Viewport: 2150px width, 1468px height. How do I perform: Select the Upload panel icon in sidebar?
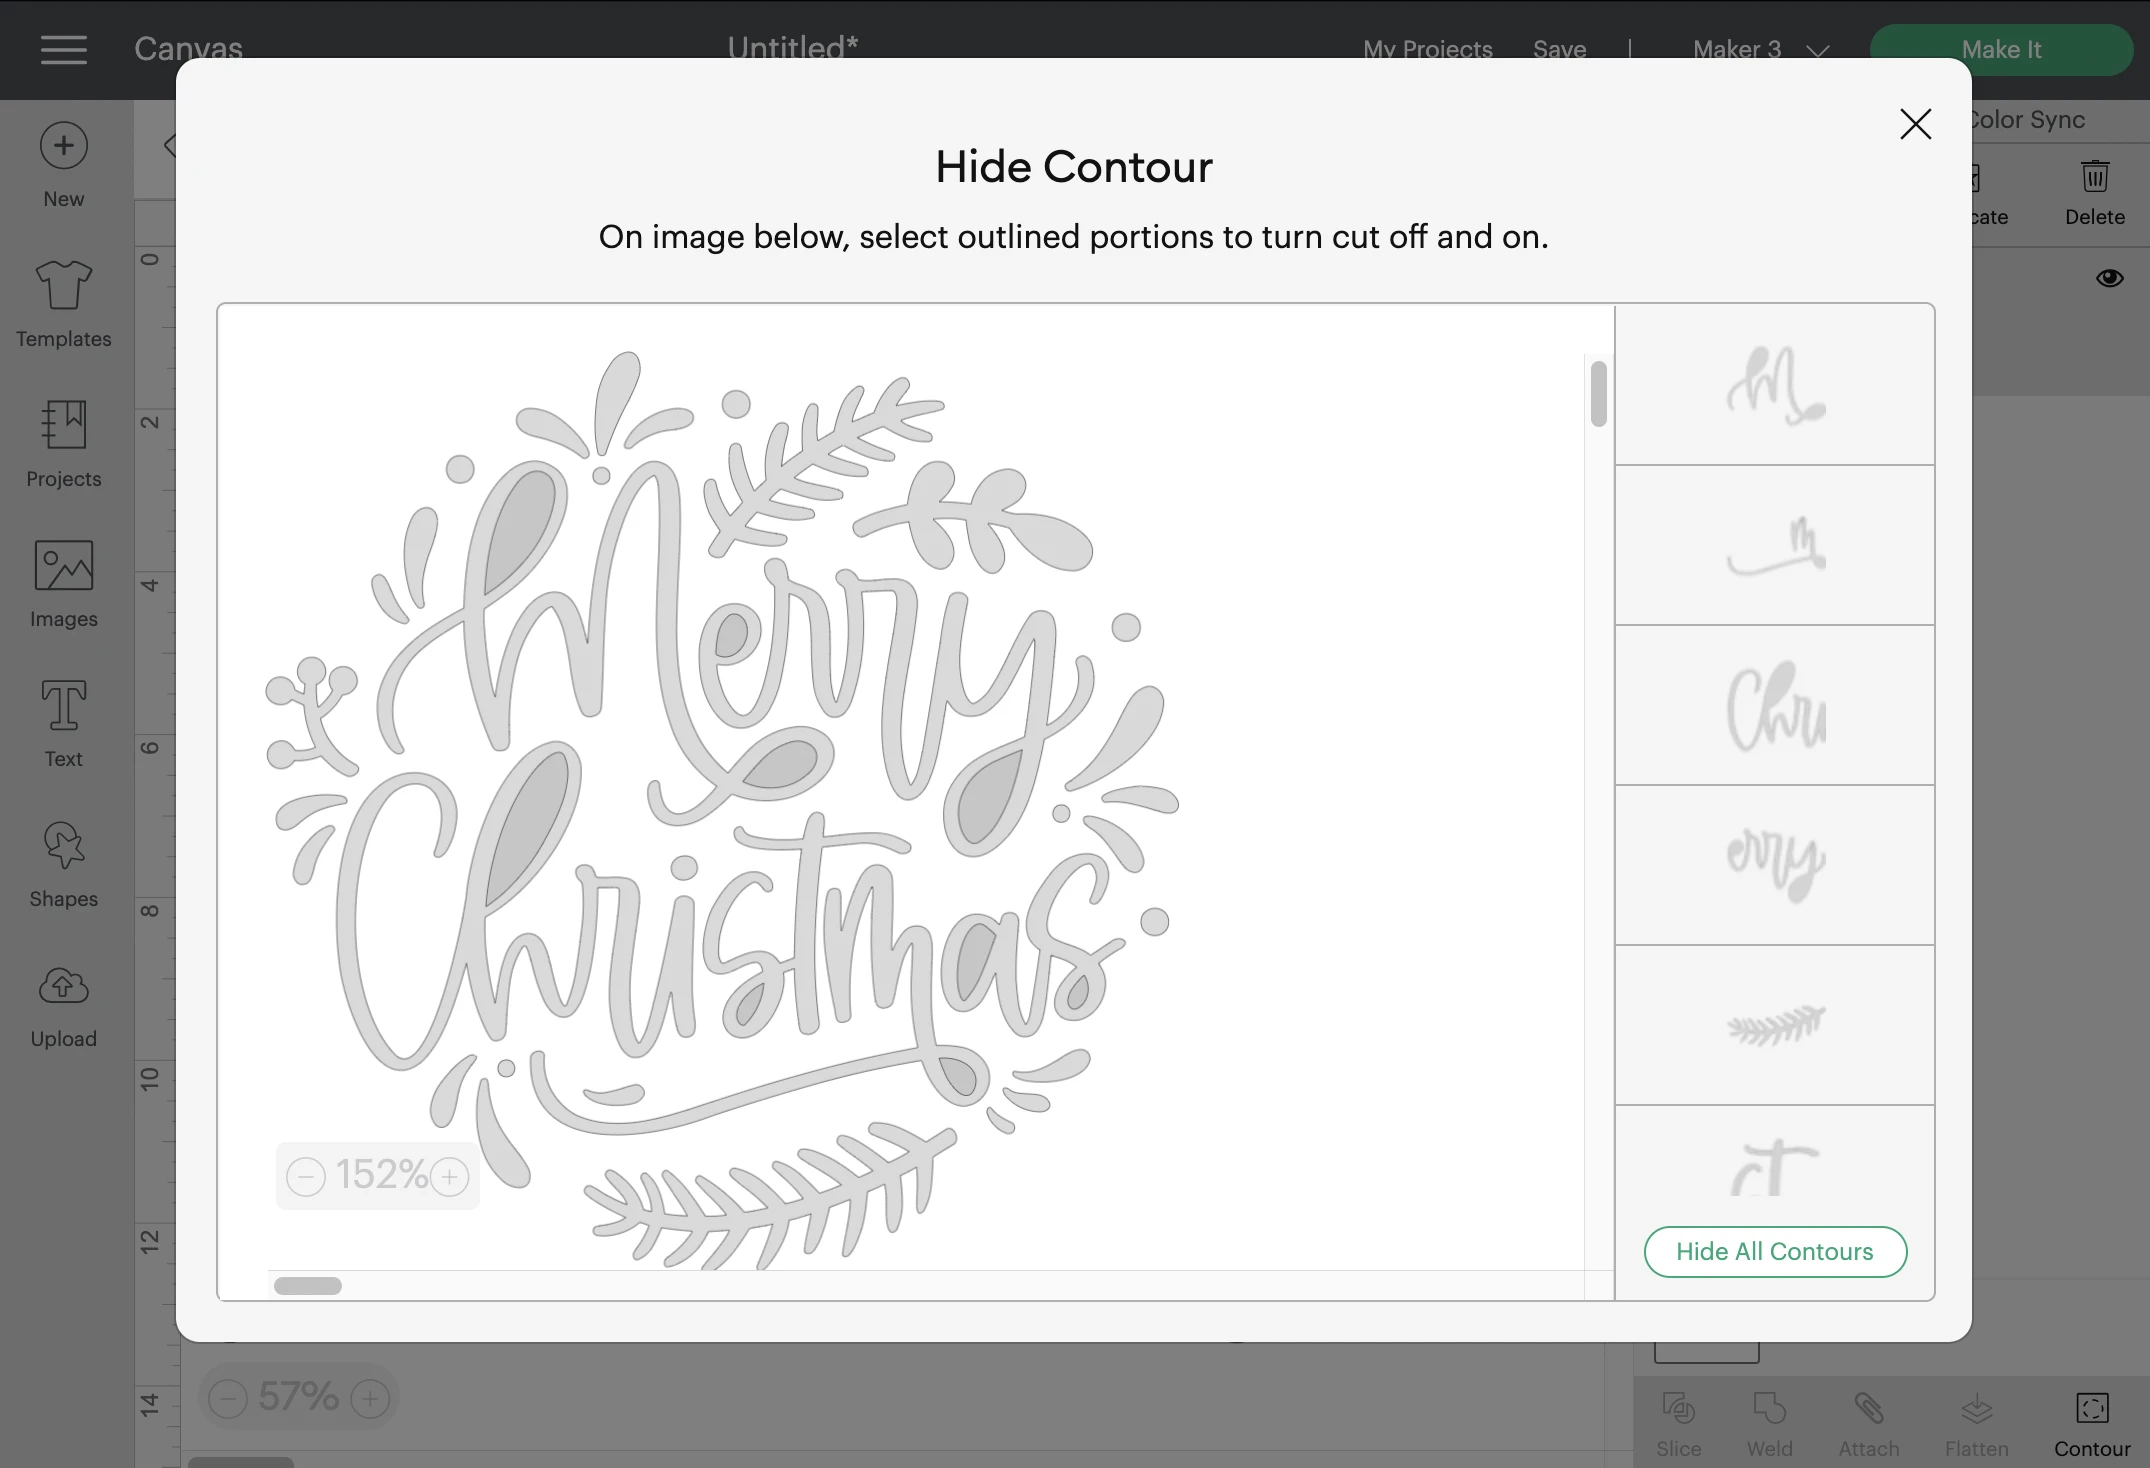tap(64, 1003)
